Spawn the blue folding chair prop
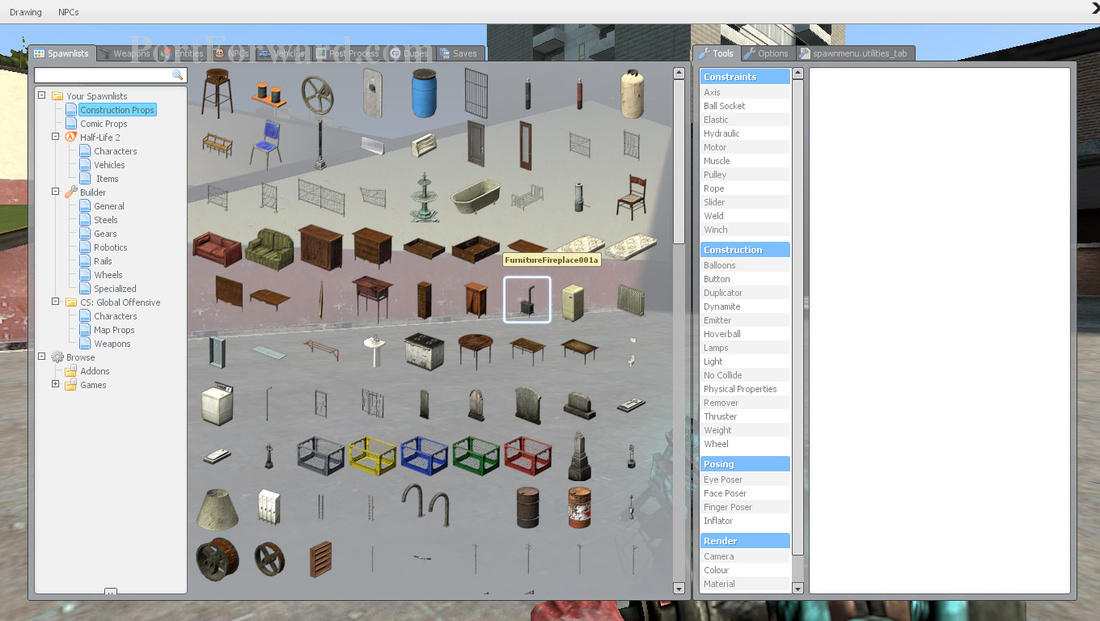1100x621 pixels. [267, 145]
